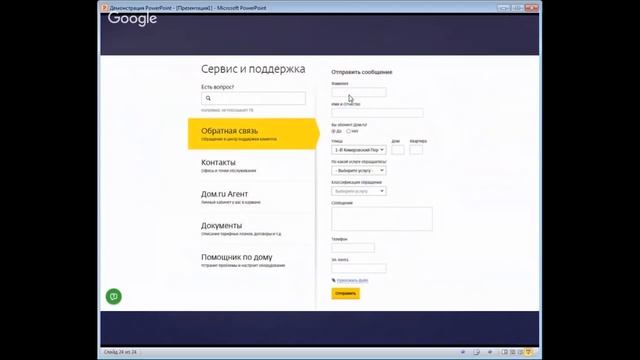The width and height of the screenshot is (640, 360).
Task: Click the yellow 'Отправить' button
Action: tap(345, 293)
